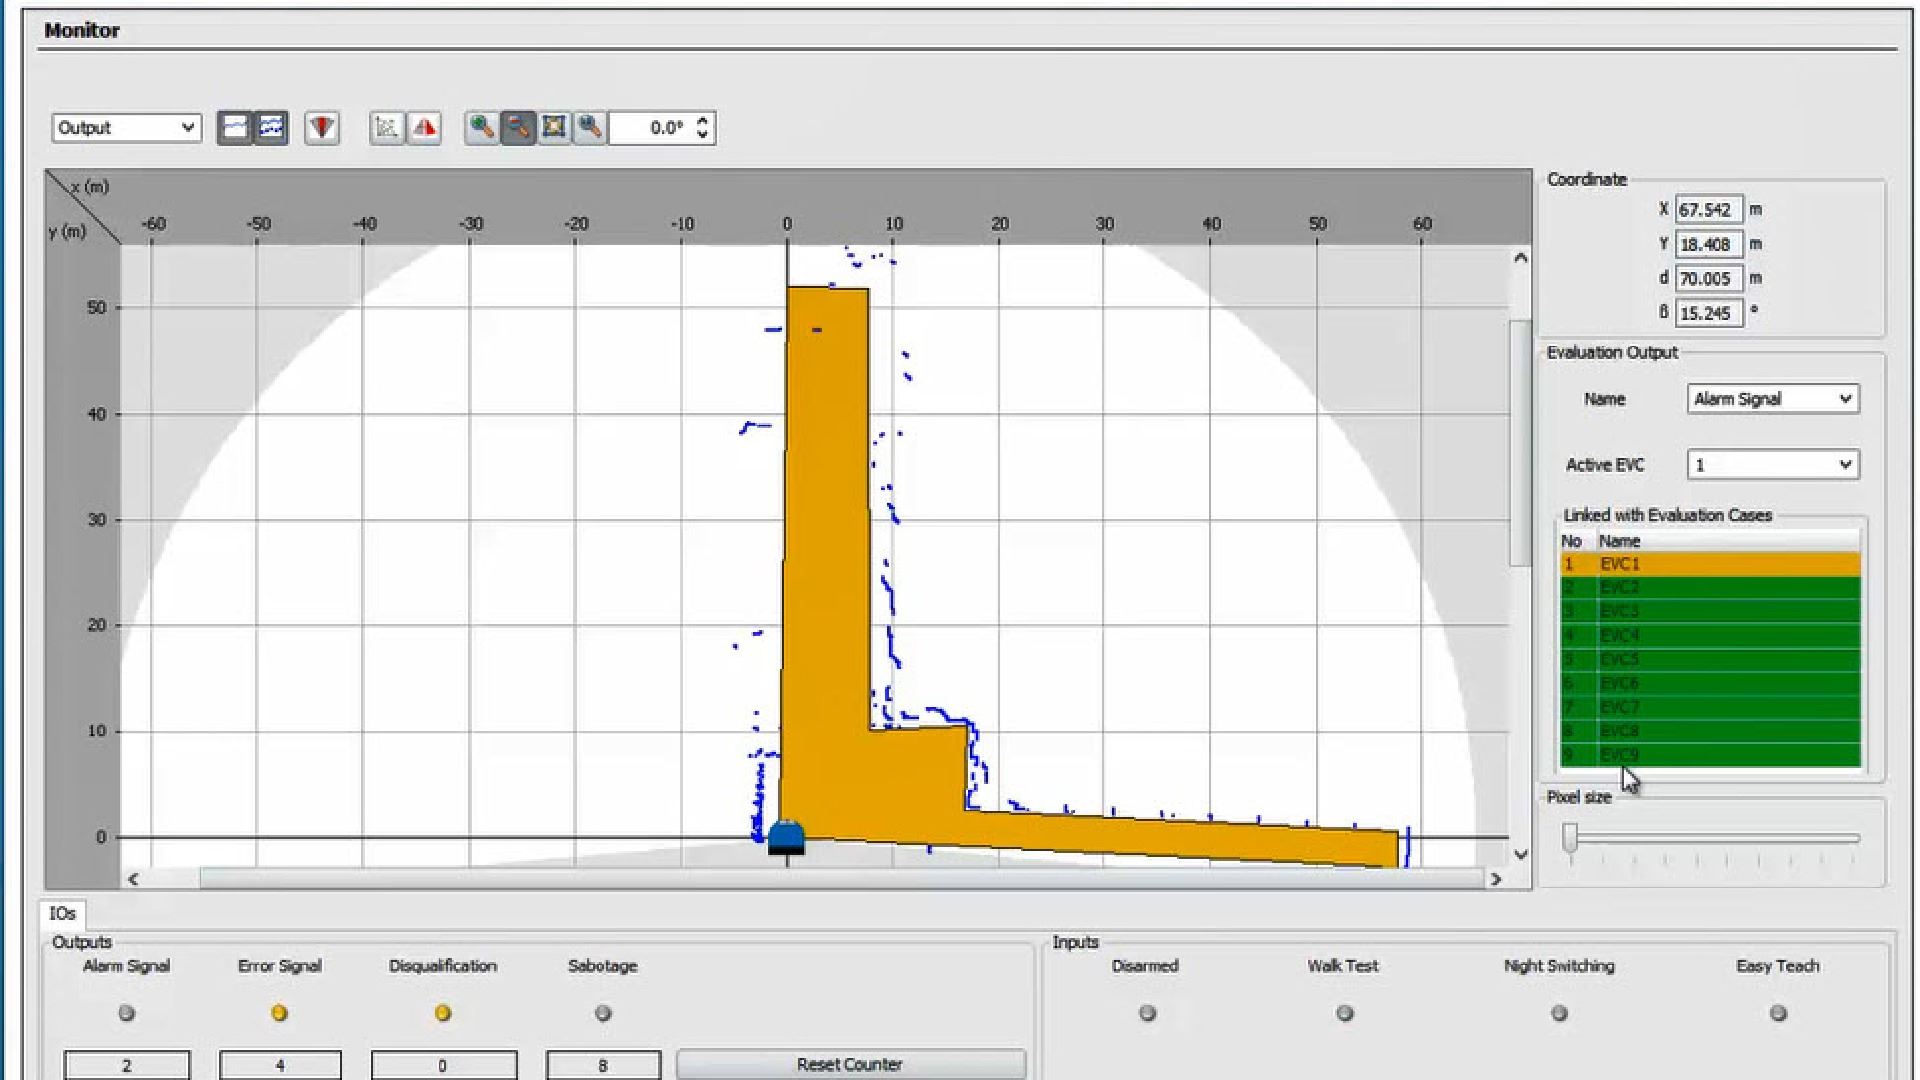Open the Evaluation Output Name dropdown

point(1772,399)
